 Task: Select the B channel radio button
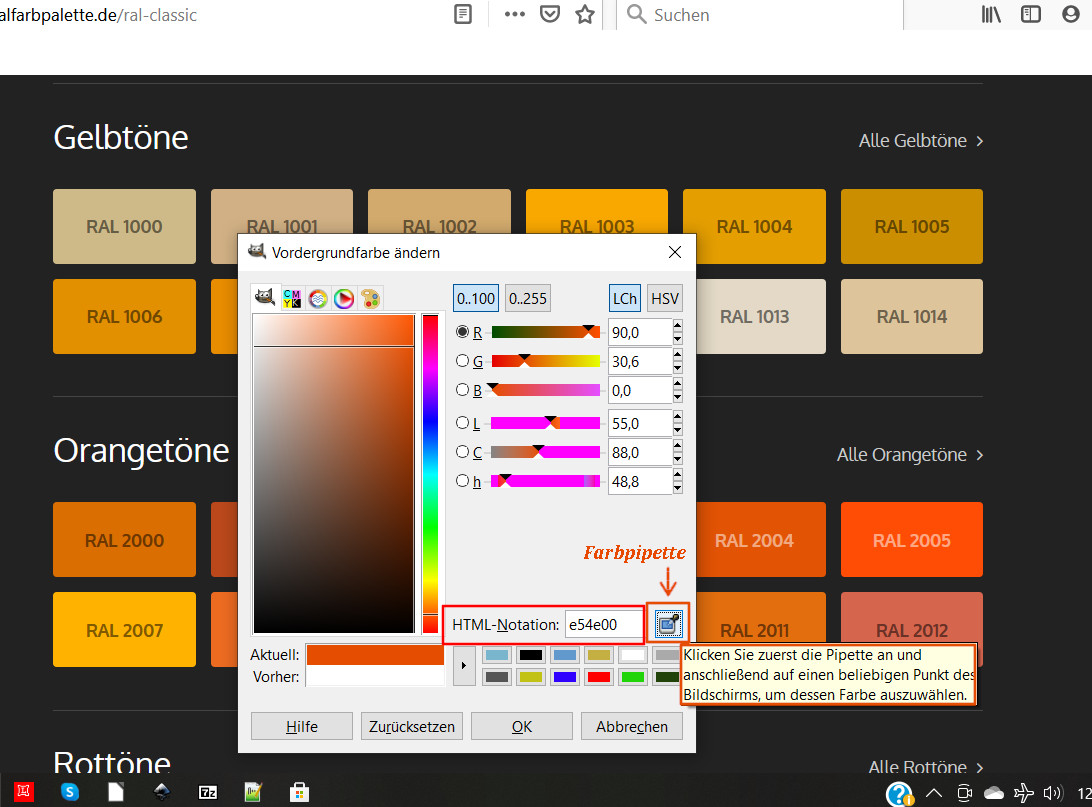click(x=462, y=390)
